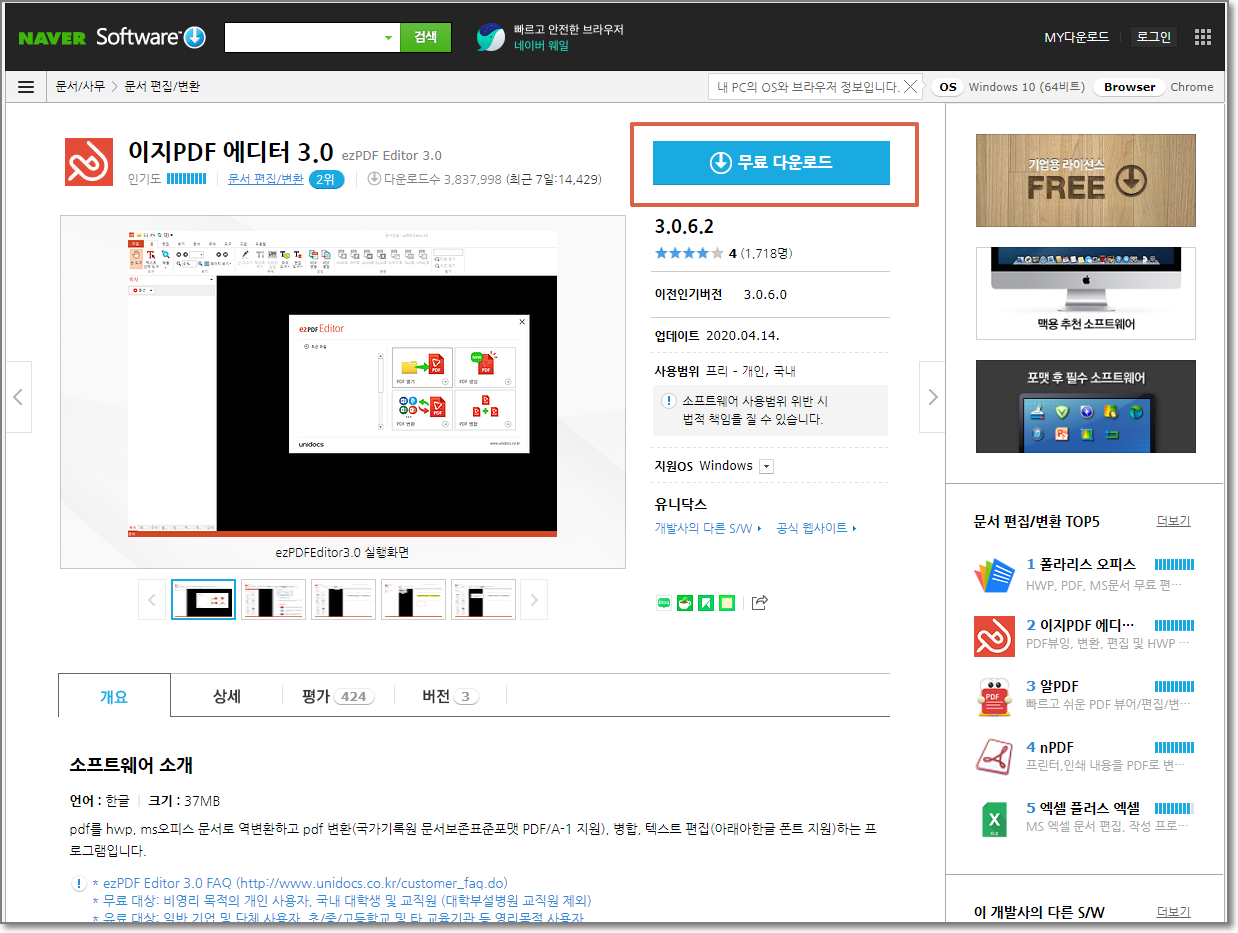Click the free download button
Image resolution: width=1238 pixels, height=933 pixels.
[x=771, y=163]
